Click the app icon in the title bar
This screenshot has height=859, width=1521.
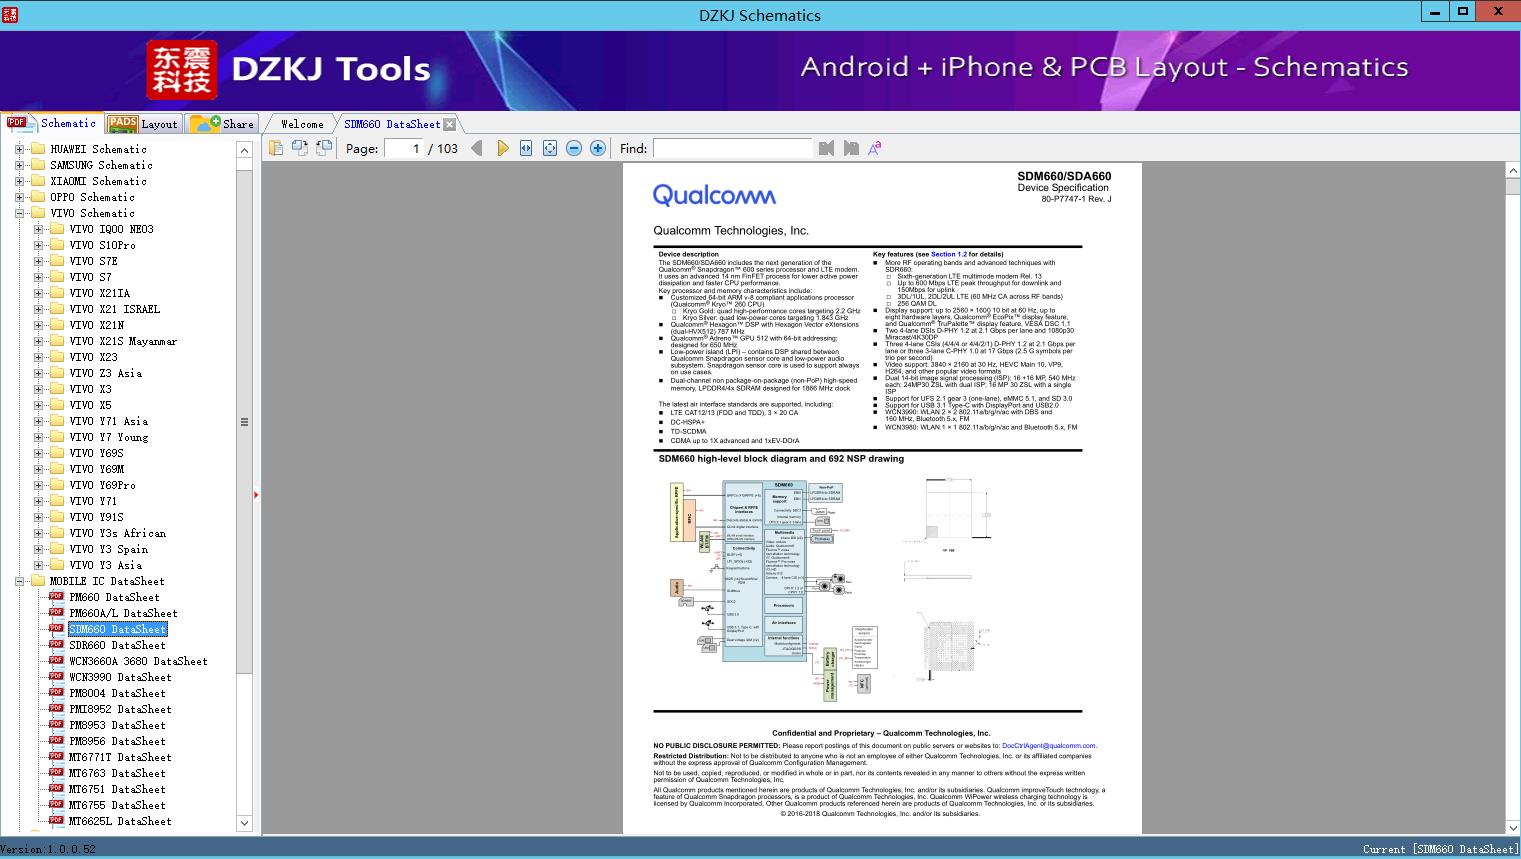coord(9,14)
